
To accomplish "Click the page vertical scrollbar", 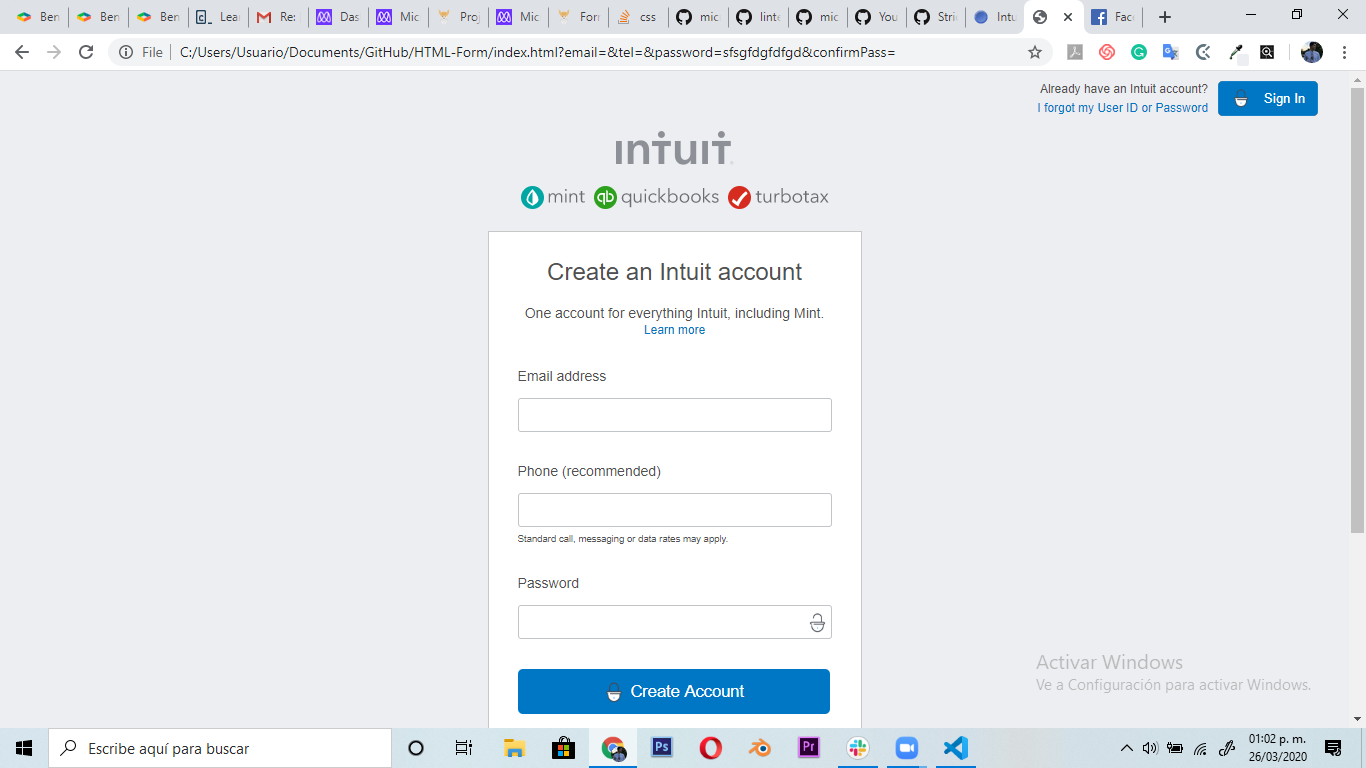I will (1357, 310).
